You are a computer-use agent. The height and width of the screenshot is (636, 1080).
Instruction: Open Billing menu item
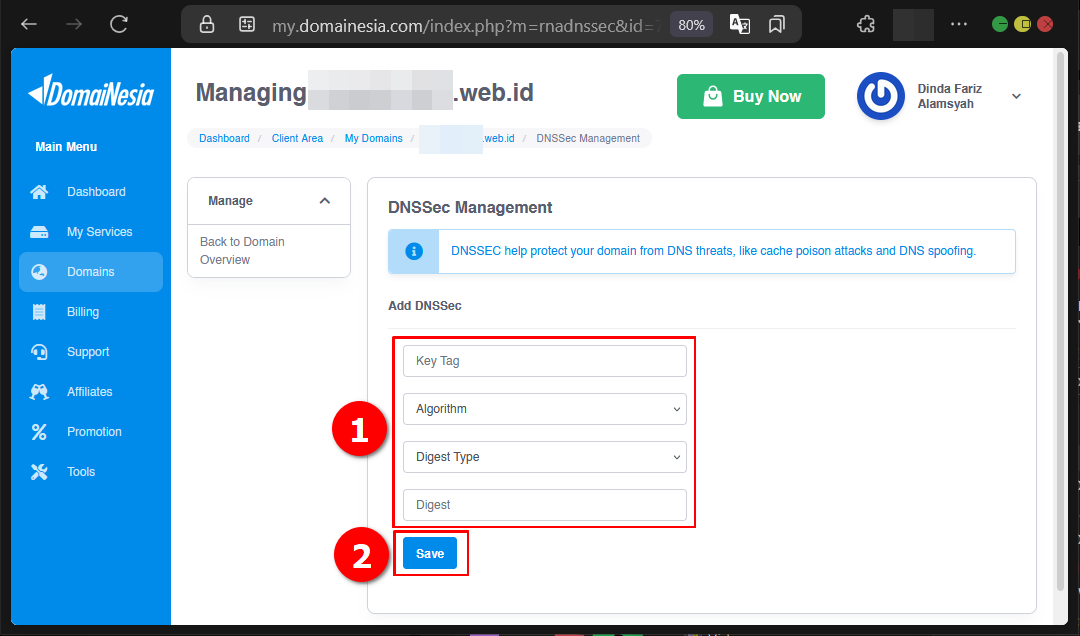click(83, 311)
